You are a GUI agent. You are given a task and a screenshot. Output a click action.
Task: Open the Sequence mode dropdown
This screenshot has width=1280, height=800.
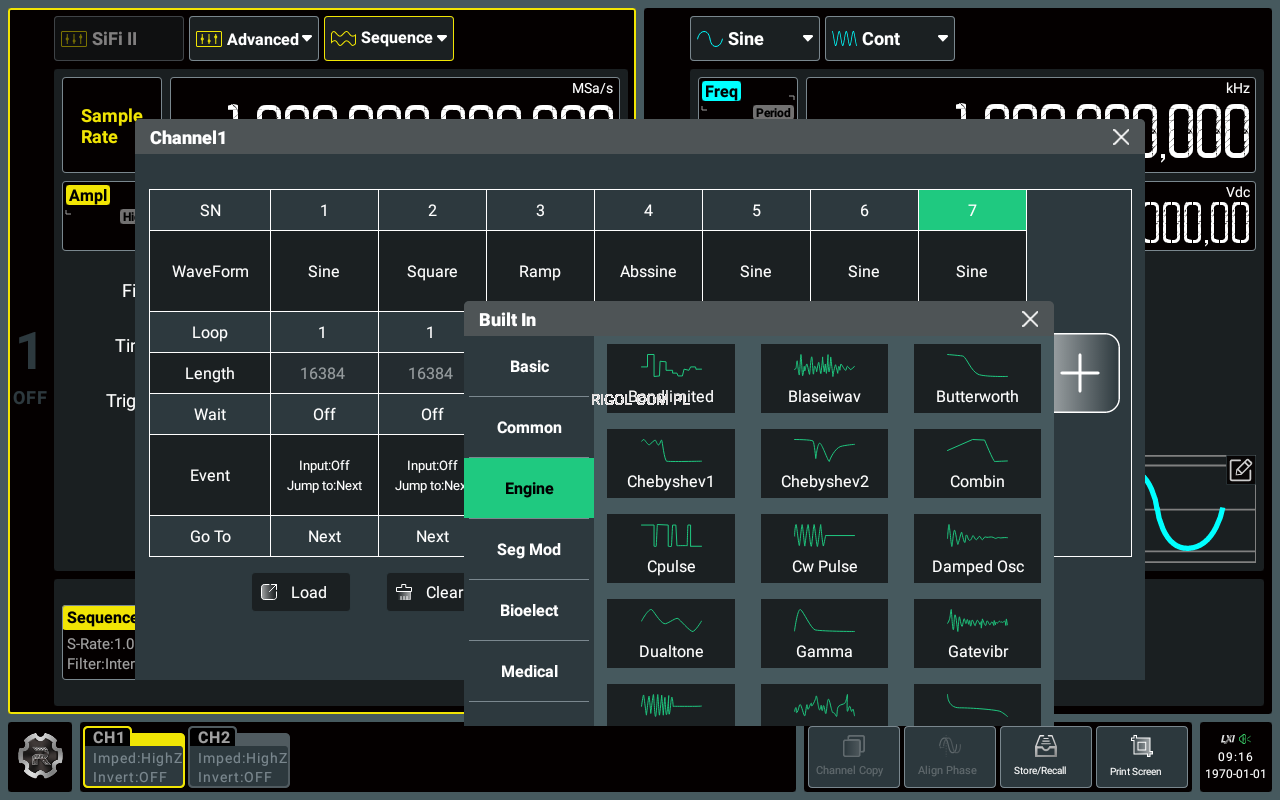[x=388, y=39]
